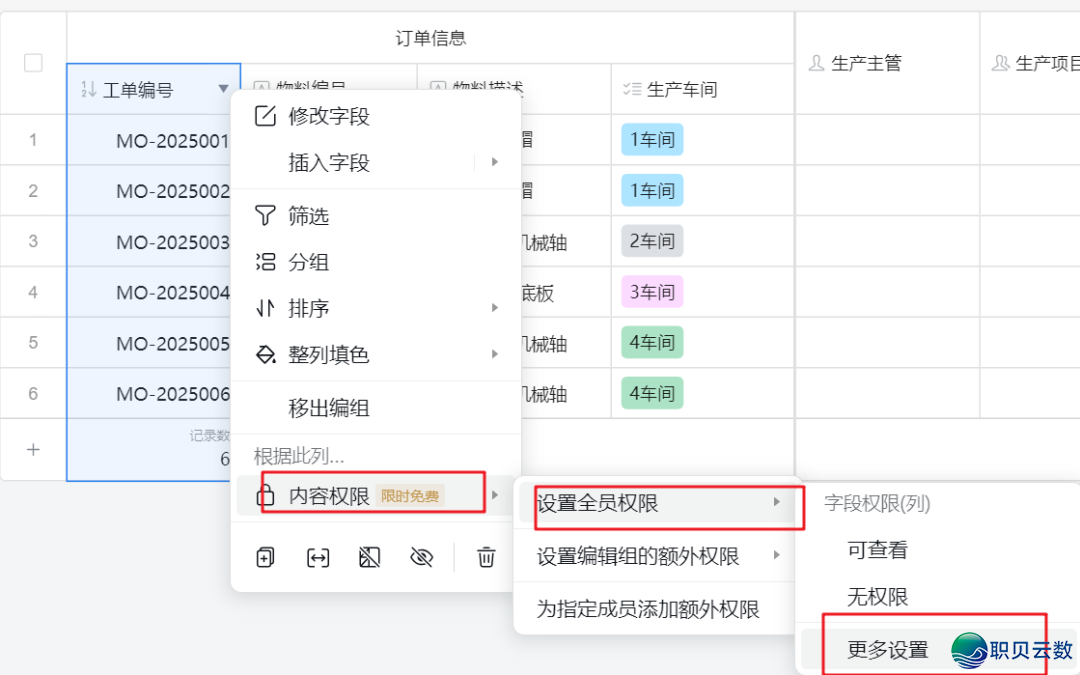Delete the field using trash icon
Viewport: 1080px width, 675px height.
(486, 558)
